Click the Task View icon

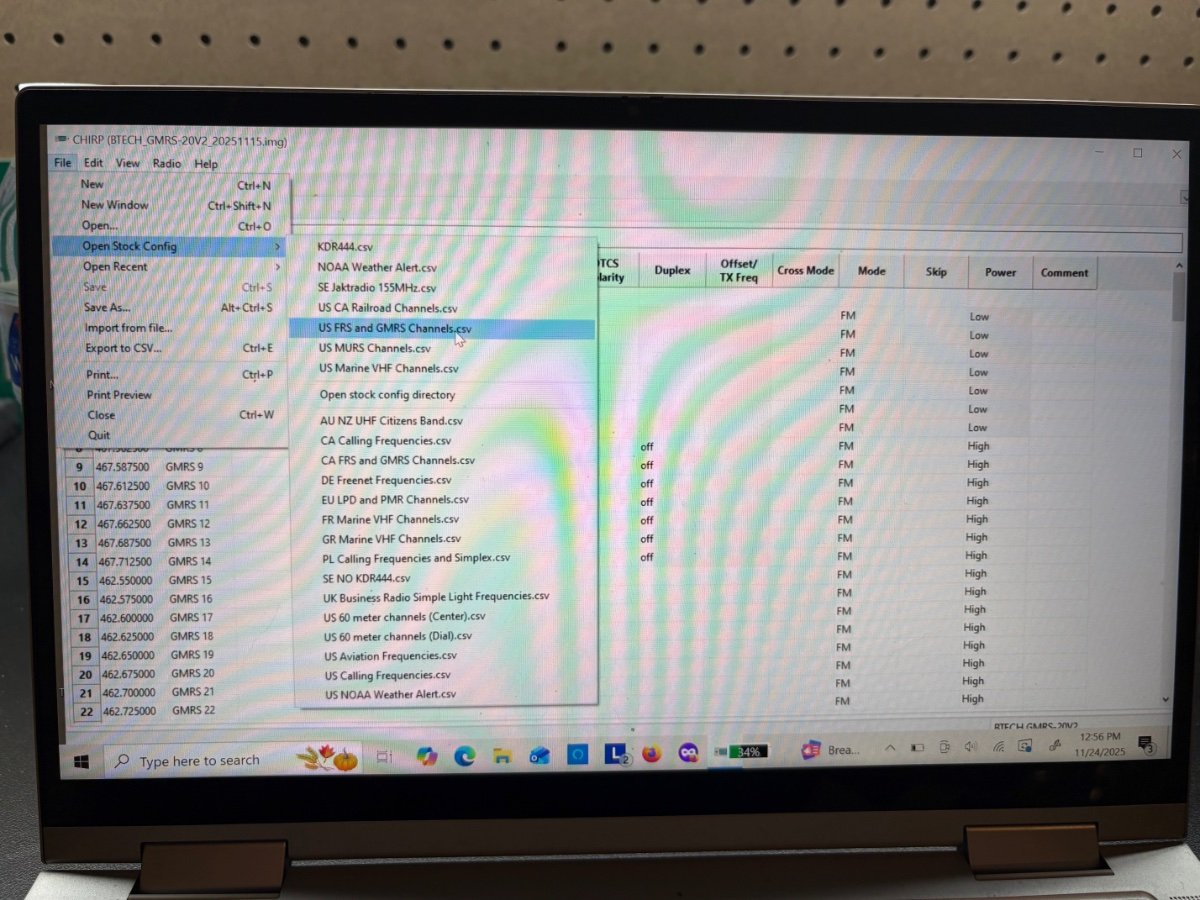coord(384,759)
